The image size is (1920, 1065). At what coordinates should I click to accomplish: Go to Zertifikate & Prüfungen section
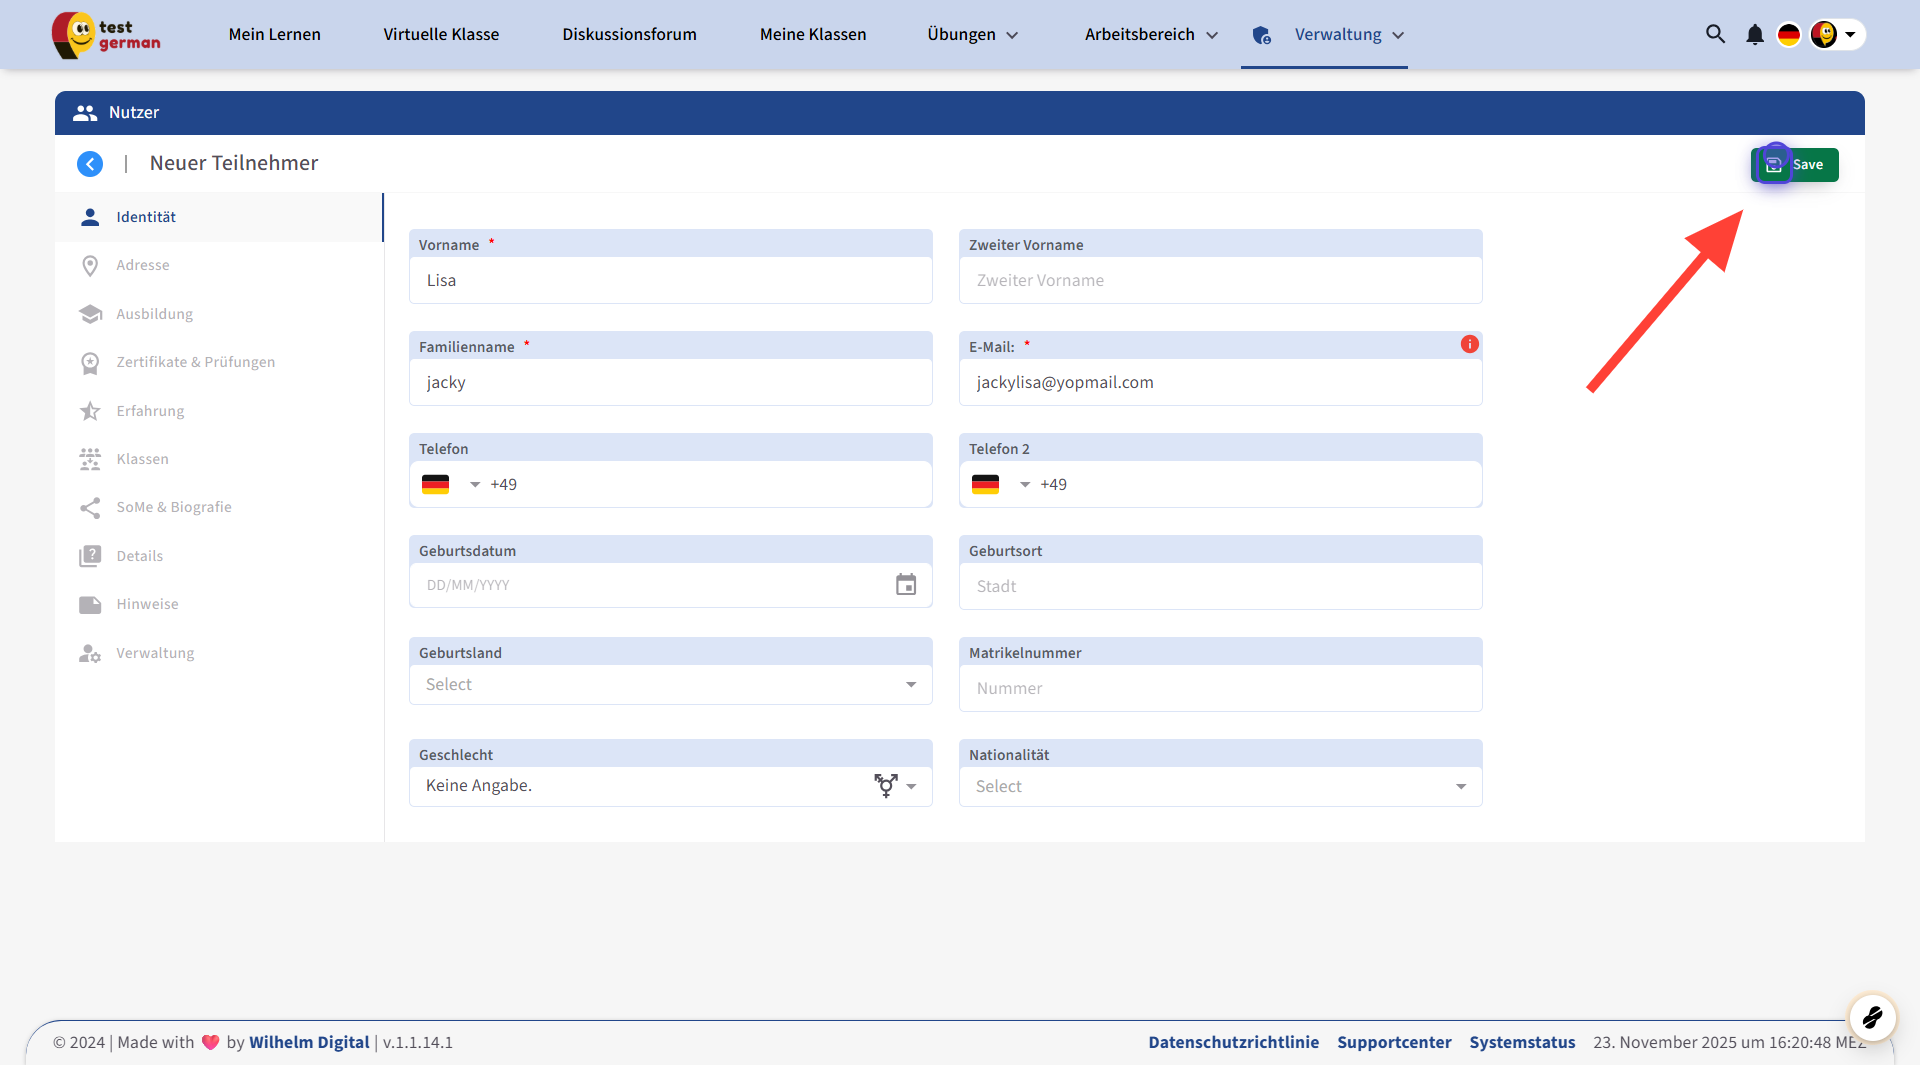[195, 362]
